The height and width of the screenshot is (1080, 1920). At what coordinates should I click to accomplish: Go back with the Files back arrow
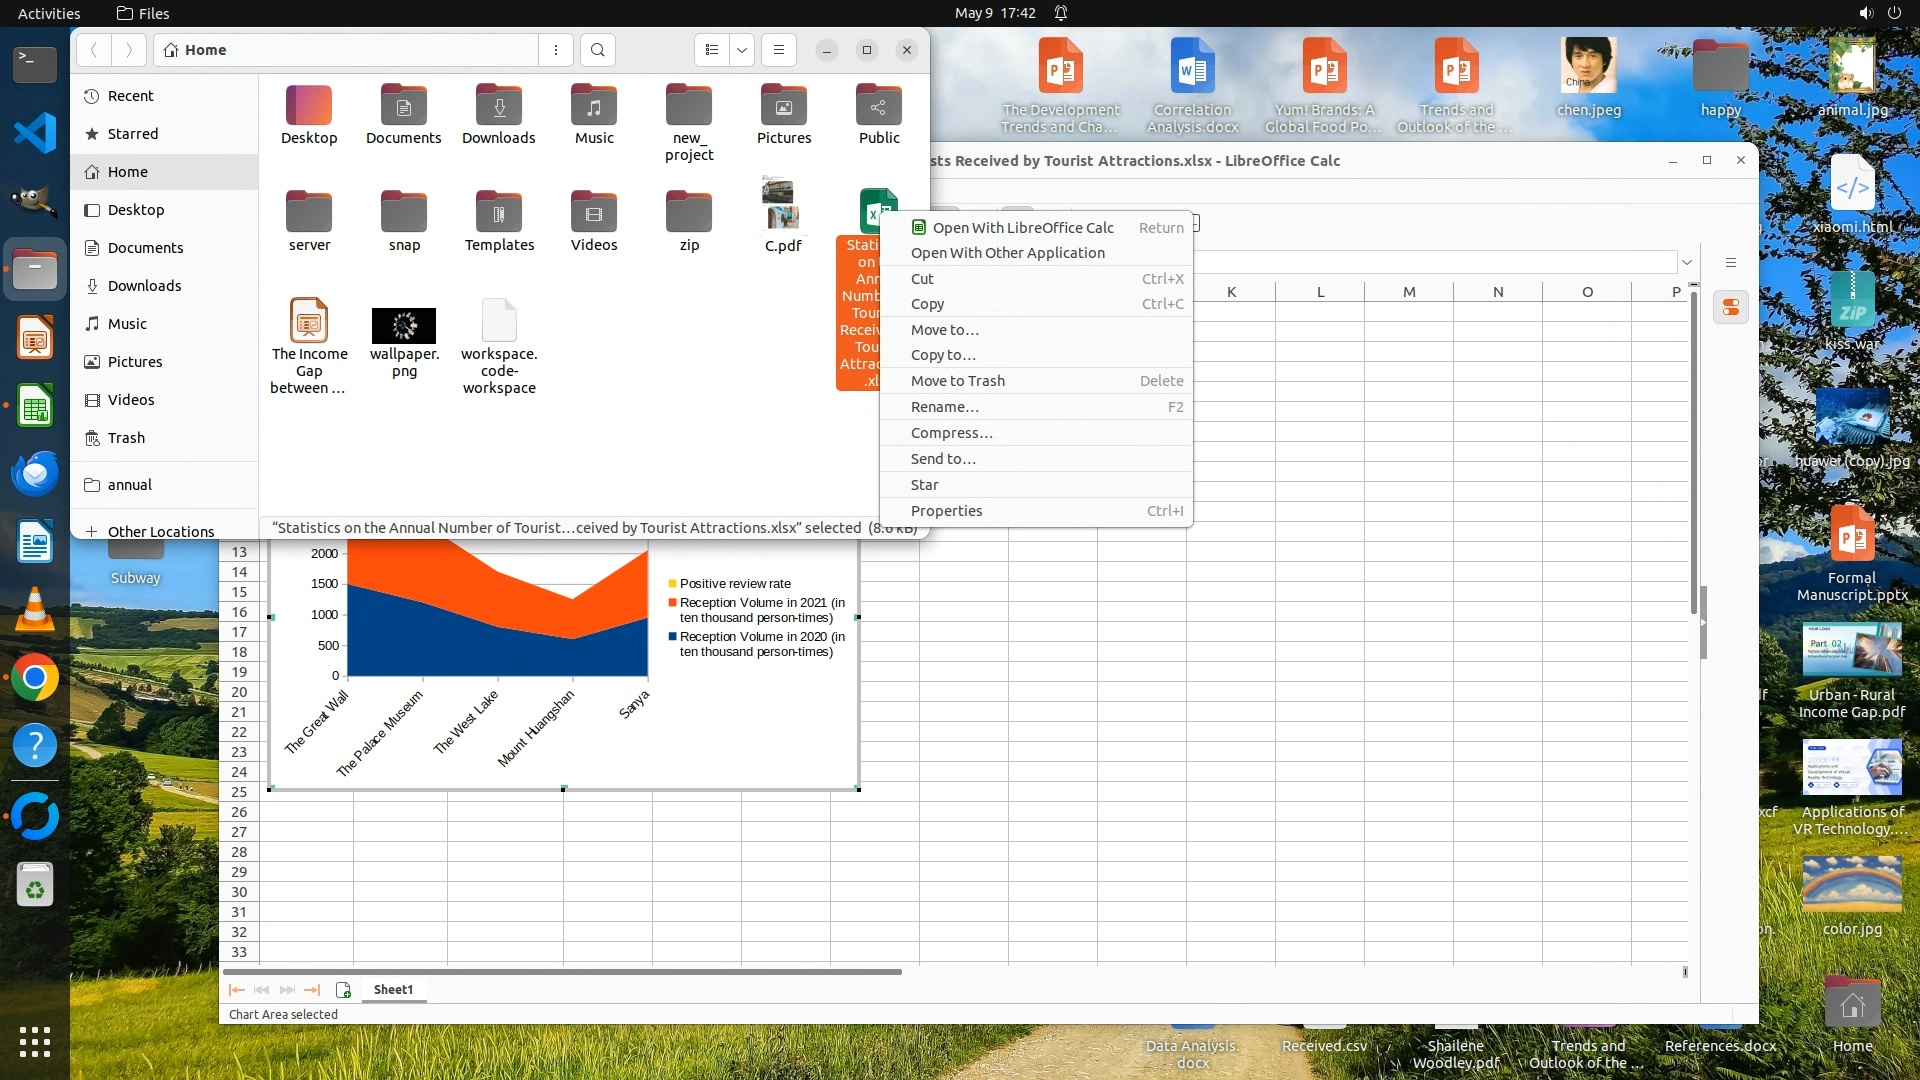pyautogui.click(x=94, y=50)
